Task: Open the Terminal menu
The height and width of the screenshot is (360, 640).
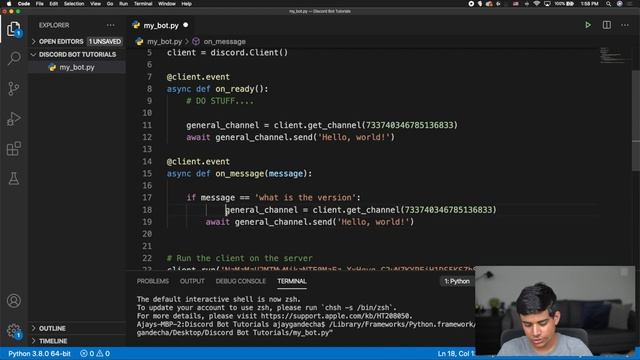Action: coord(143,4)
